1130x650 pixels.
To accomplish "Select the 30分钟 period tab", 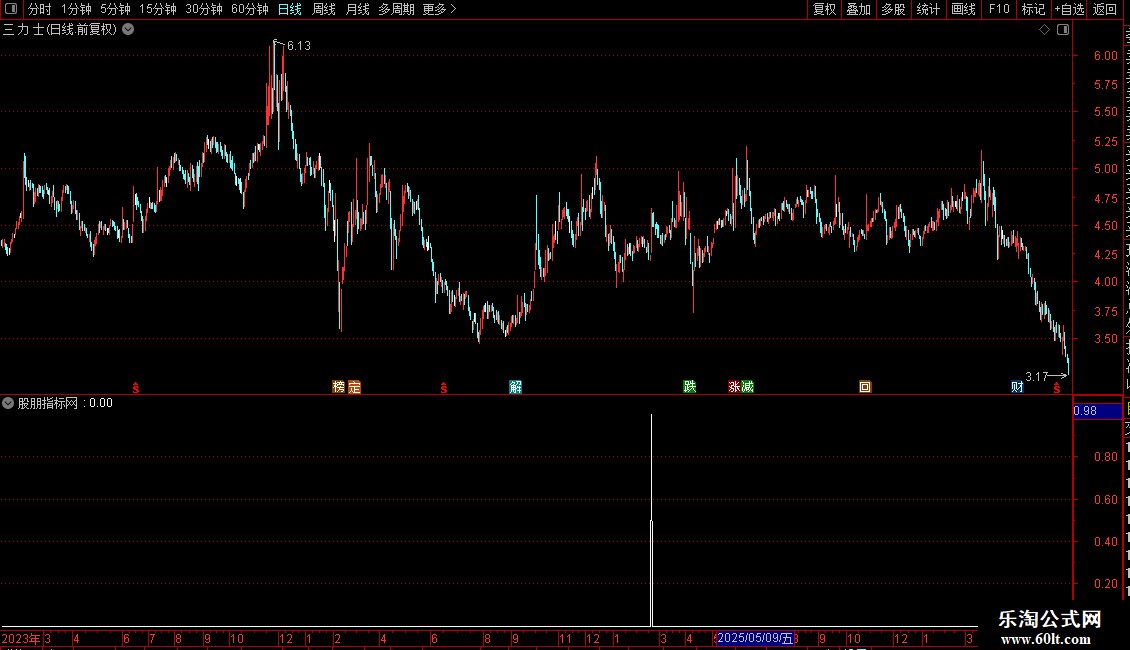I will point(204,9).
